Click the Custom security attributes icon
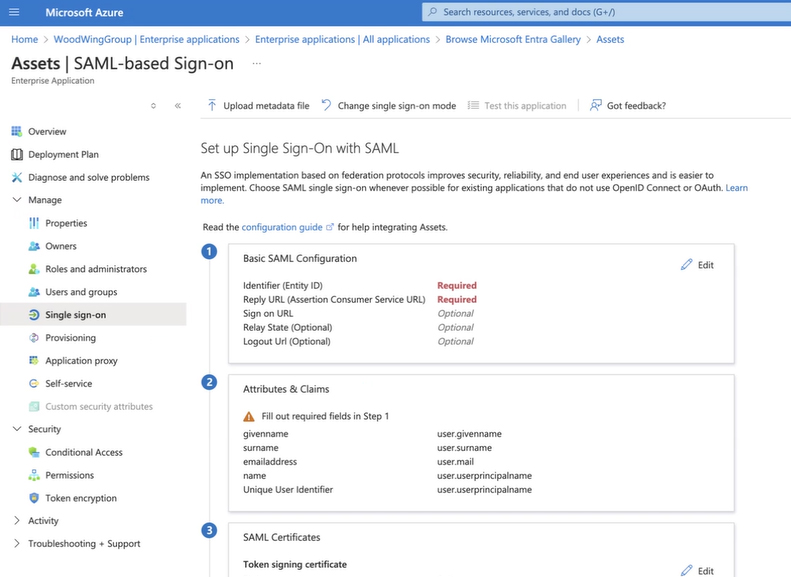The image size is (791, 577). tap(34, 407)
